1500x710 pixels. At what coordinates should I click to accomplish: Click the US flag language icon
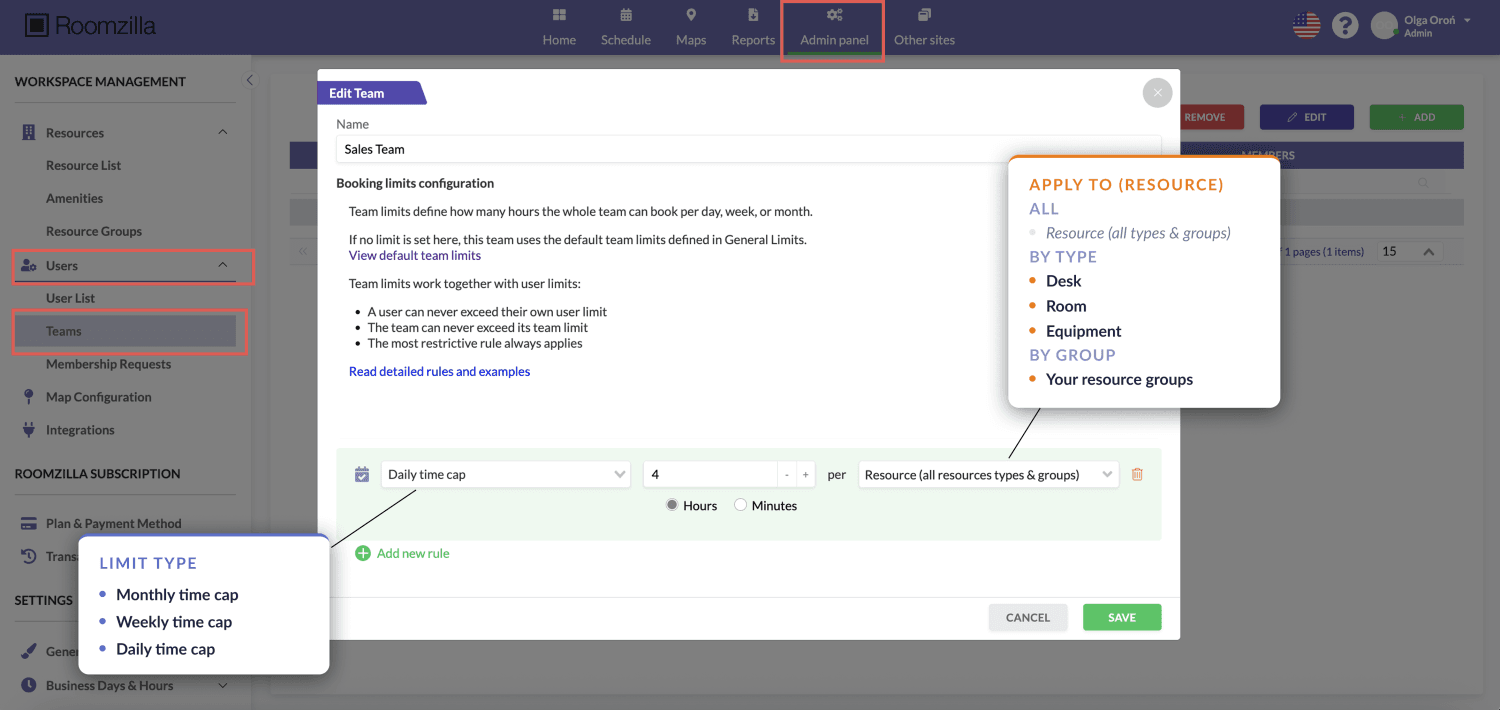(x=1306, y=26)
